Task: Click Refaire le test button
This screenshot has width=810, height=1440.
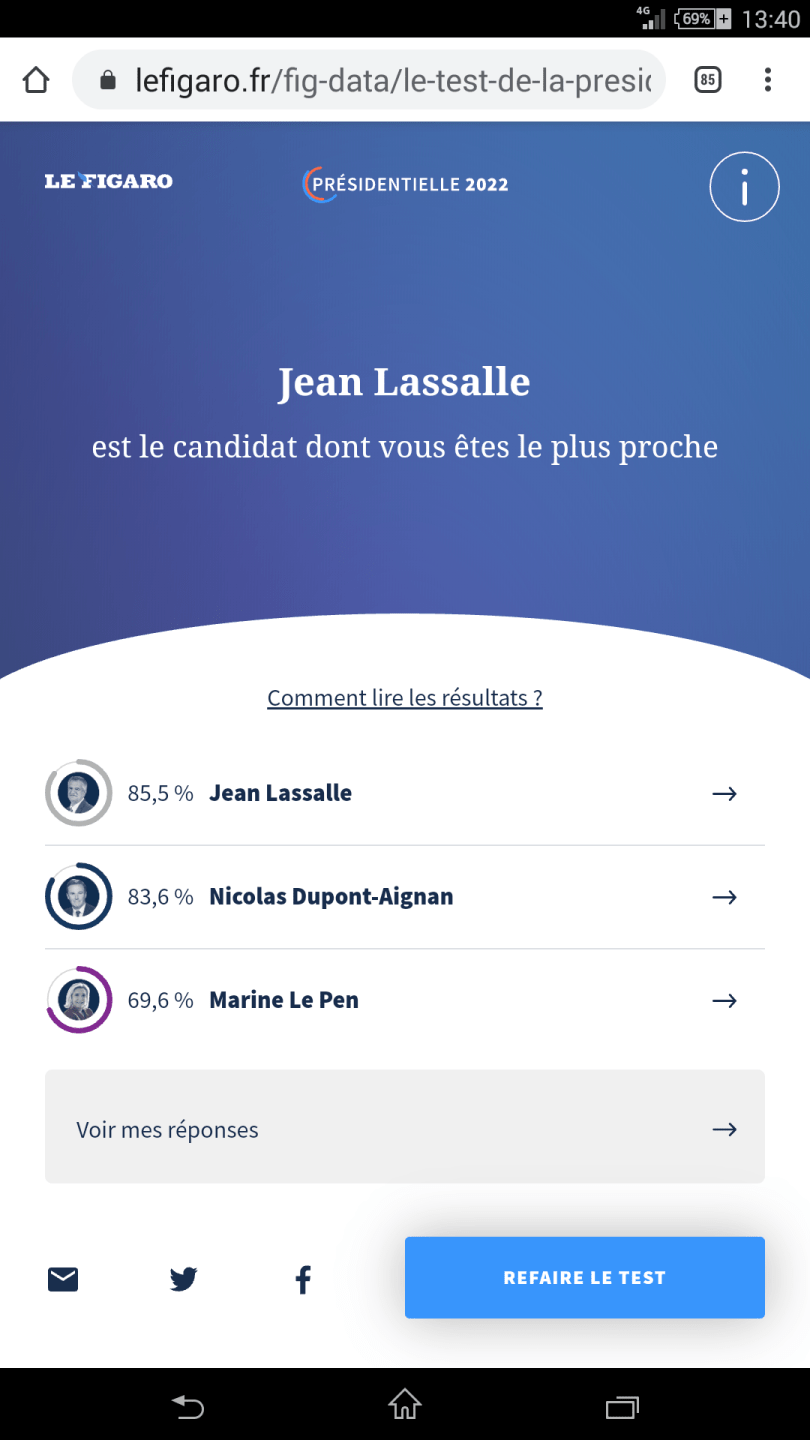Action: [585, 1278]
